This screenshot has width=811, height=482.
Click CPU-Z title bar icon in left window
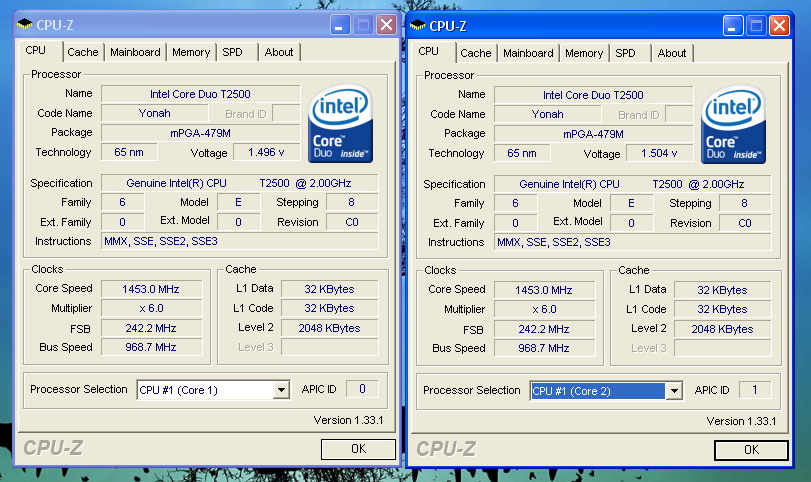(x=24, y=24)
